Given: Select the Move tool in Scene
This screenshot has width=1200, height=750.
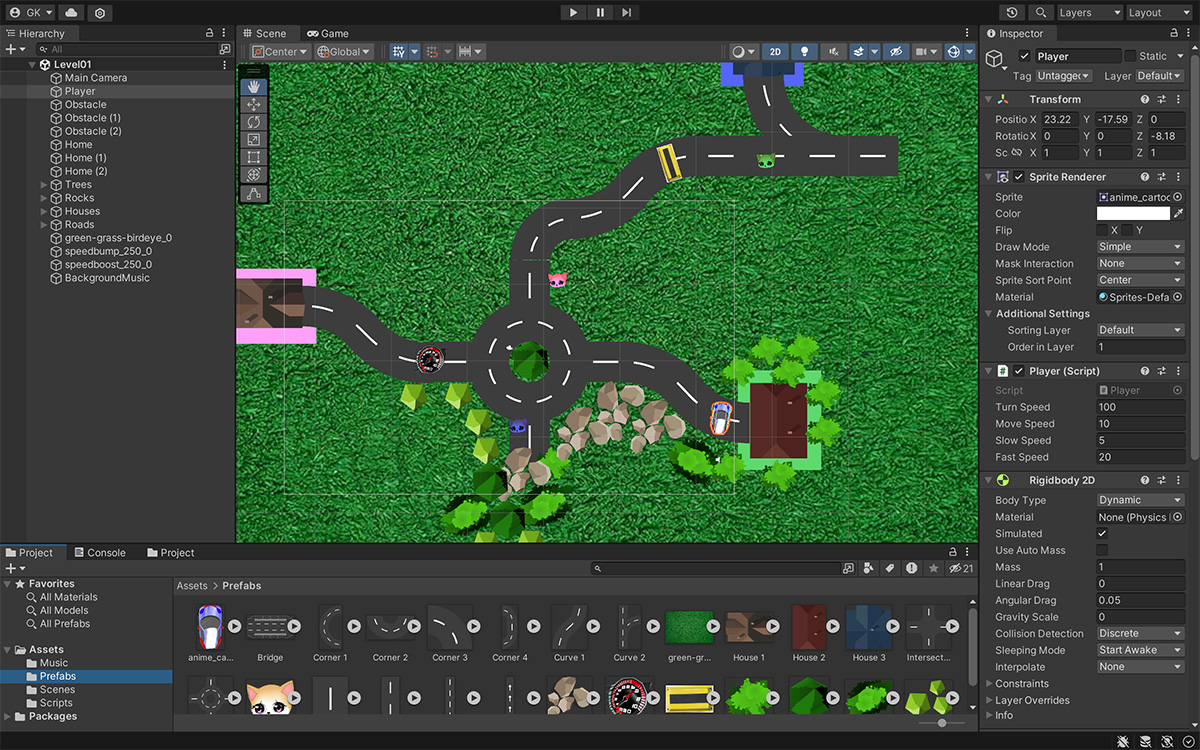Looking at the screenshot, I should tap(253, 105).
